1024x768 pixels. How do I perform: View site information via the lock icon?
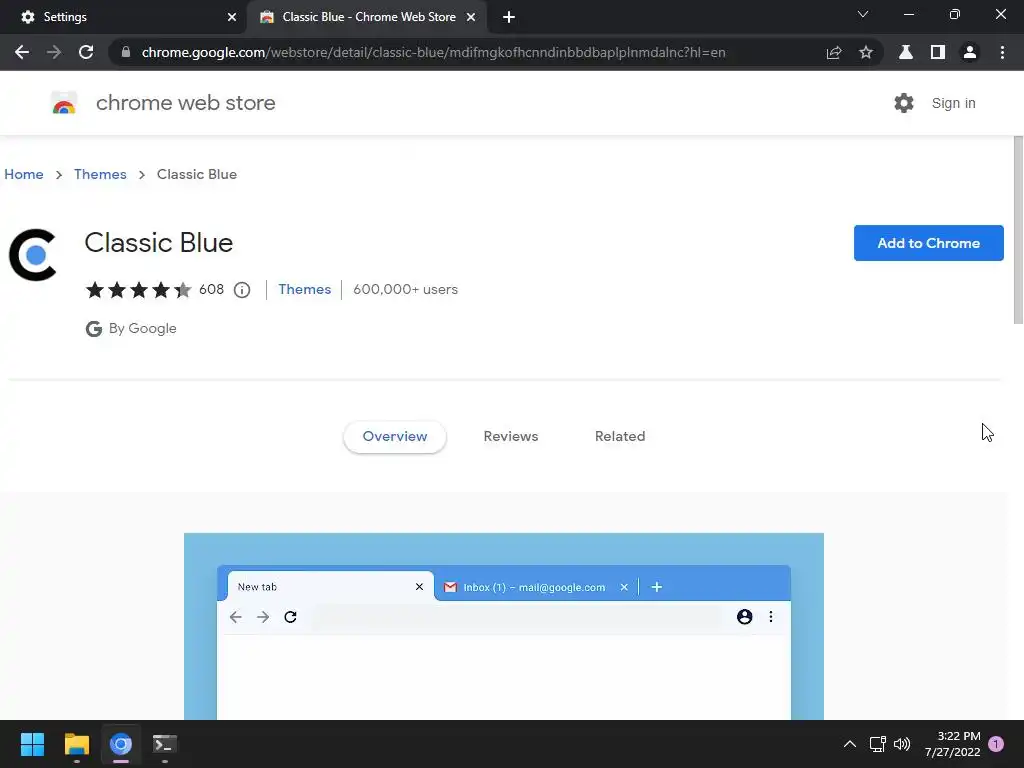coord(126,52)
